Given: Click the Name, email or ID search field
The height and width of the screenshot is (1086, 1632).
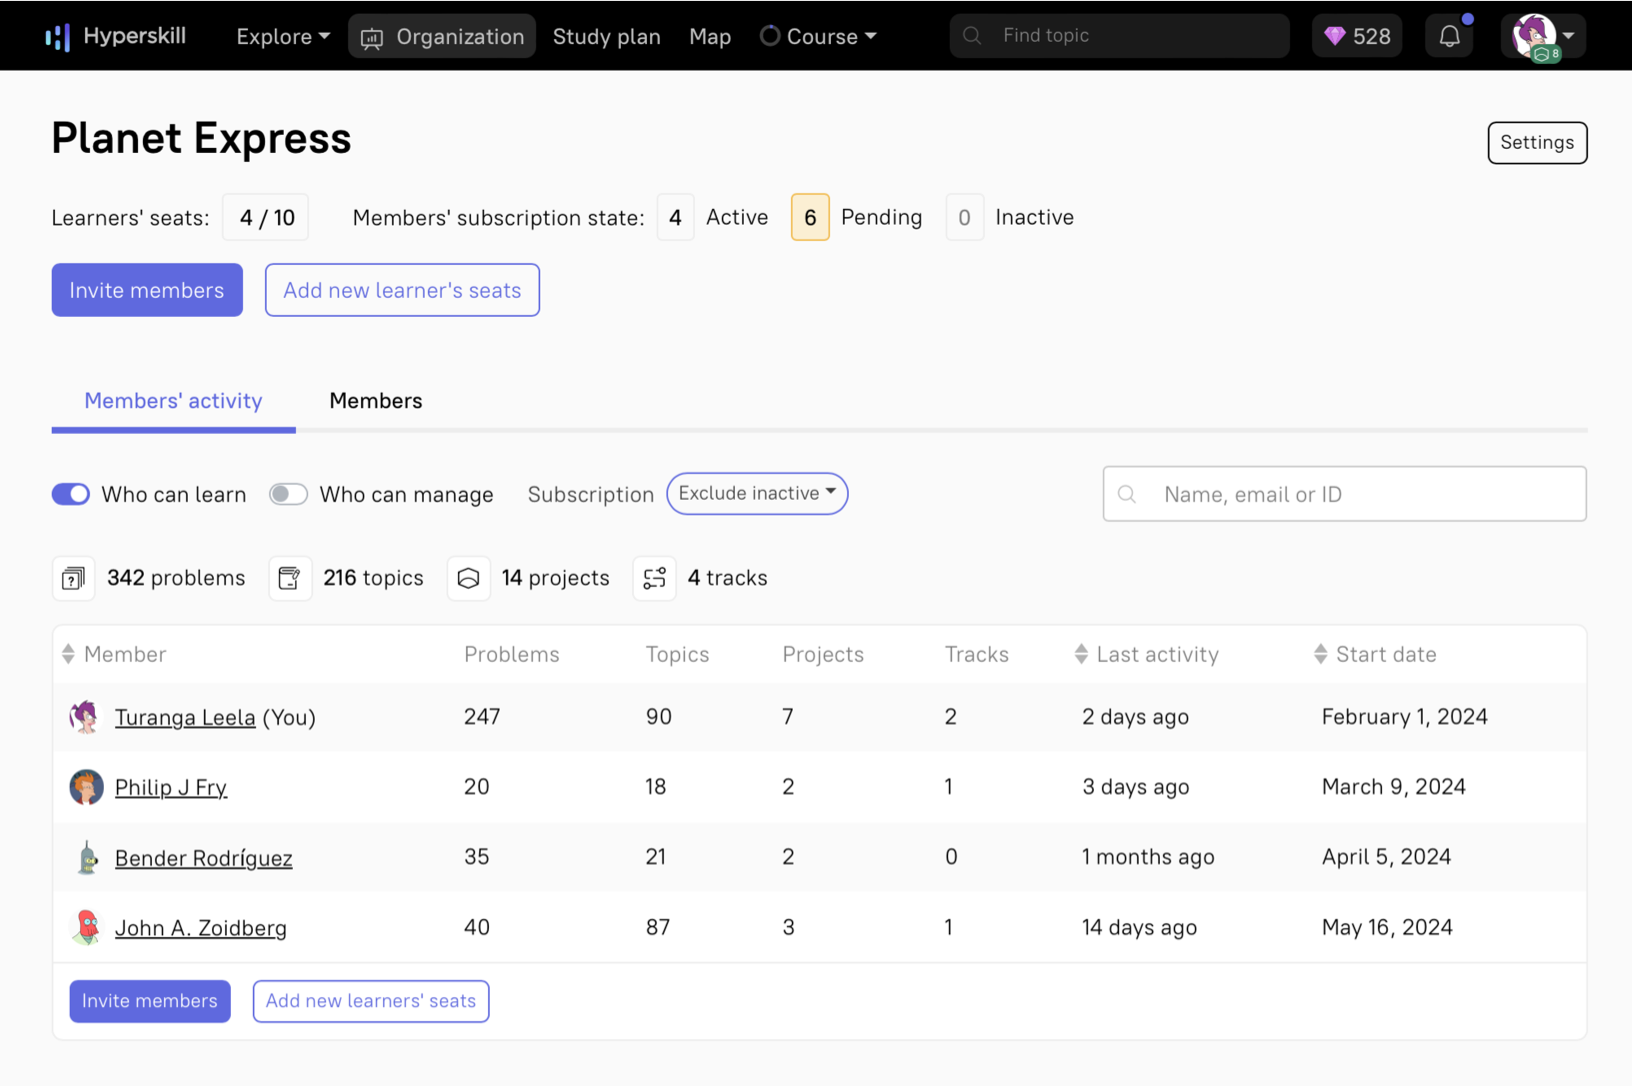Looking at the screenshot, I should tap(1344, 493).
